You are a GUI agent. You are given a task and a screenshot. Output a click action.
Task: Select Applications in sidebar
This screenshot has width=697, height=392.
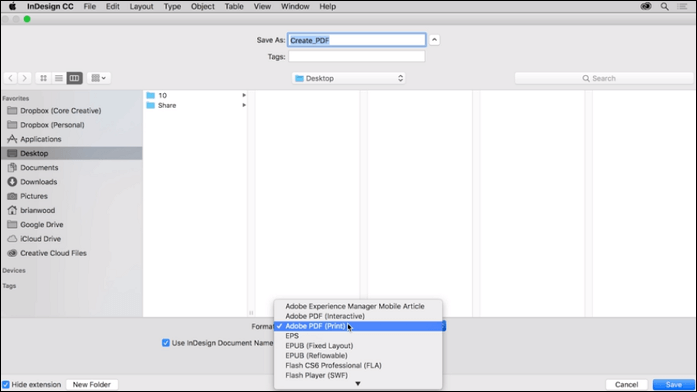pyautogui.click(x=72, y=139)
